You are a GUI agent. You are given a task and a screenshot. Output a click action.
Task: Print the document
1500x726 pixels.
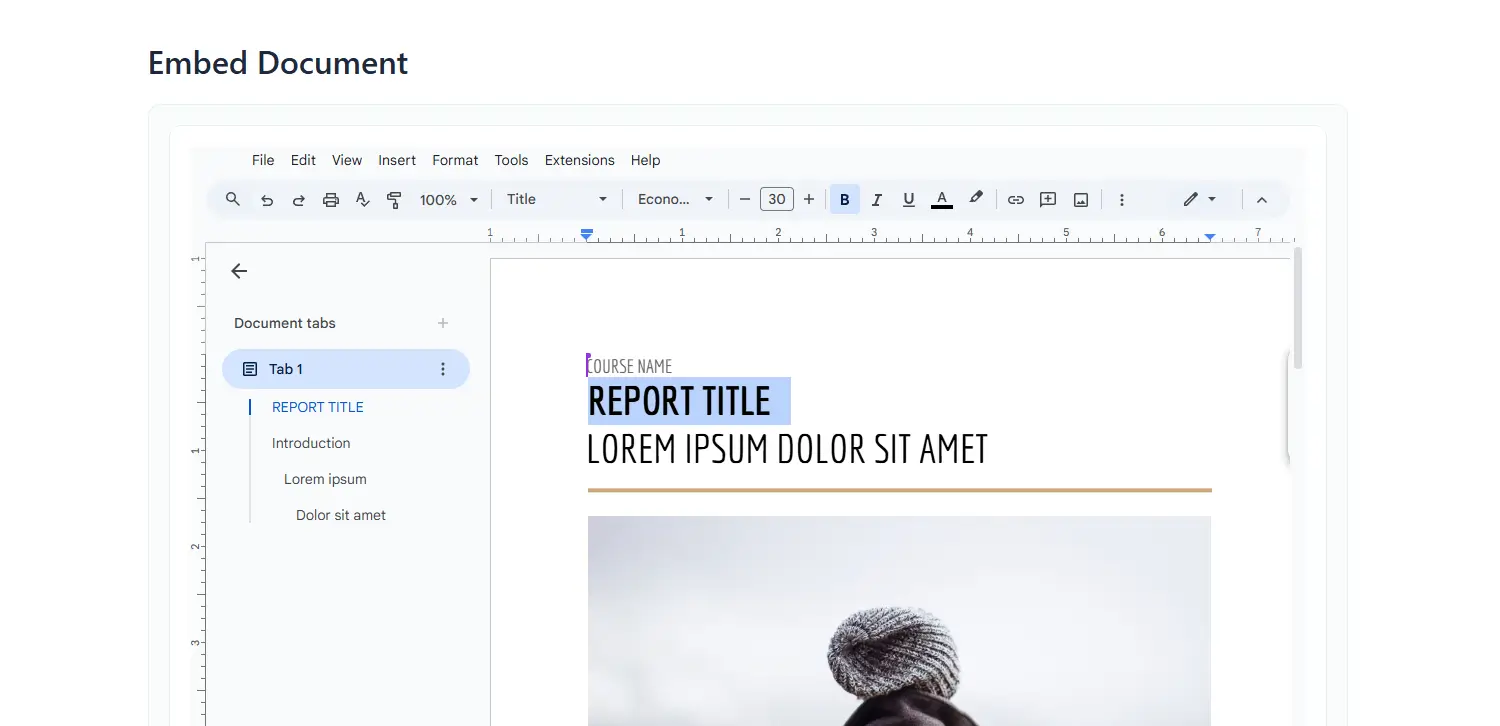330,199
